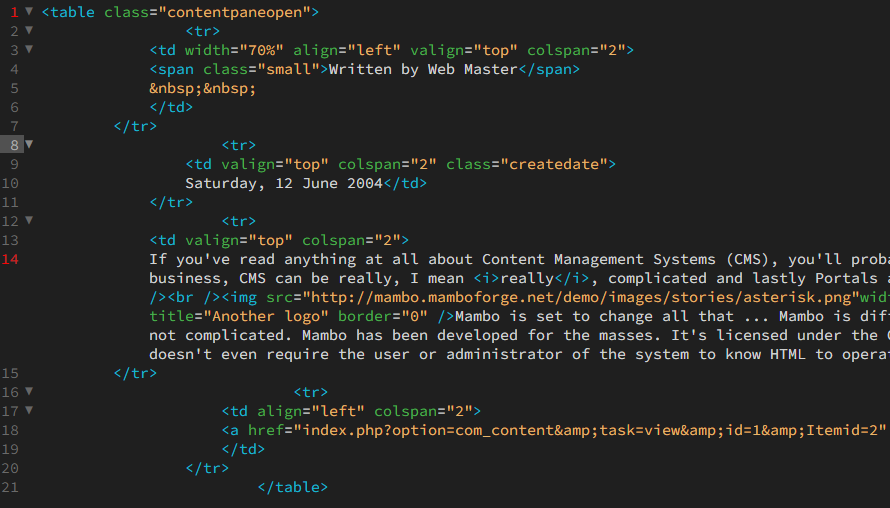Click the mamboforge asterisk.png image URL

point(581,297)
